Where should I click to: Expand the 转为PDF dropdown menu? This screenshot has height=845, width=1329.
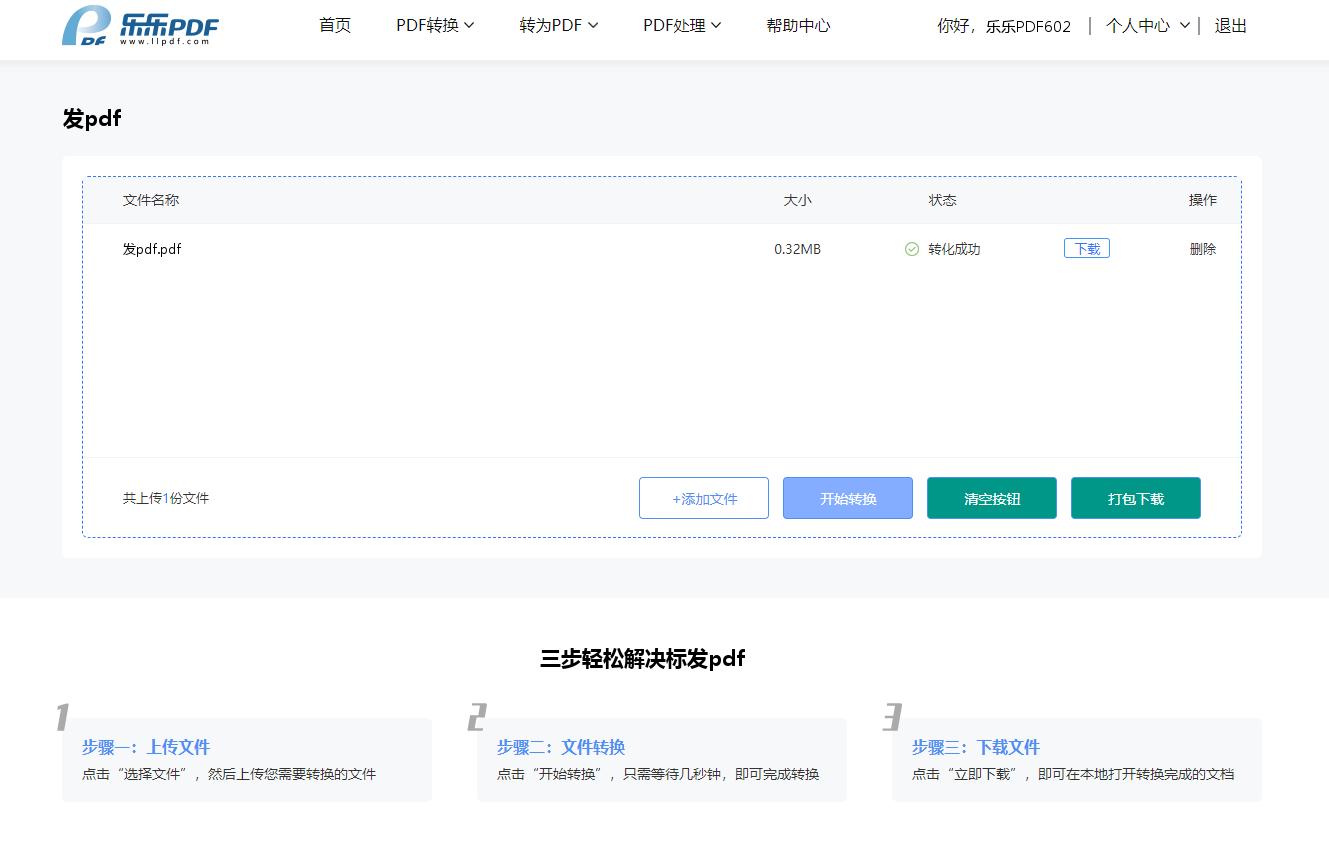(559, 26)
